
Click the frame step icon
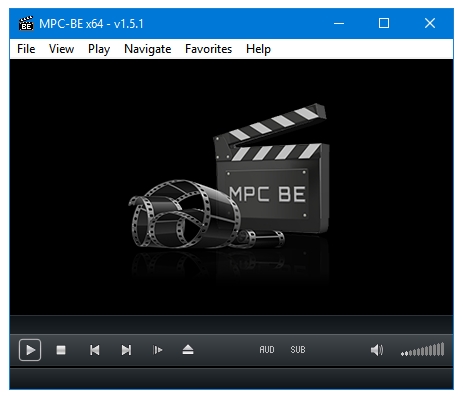(x=157, y=350)
